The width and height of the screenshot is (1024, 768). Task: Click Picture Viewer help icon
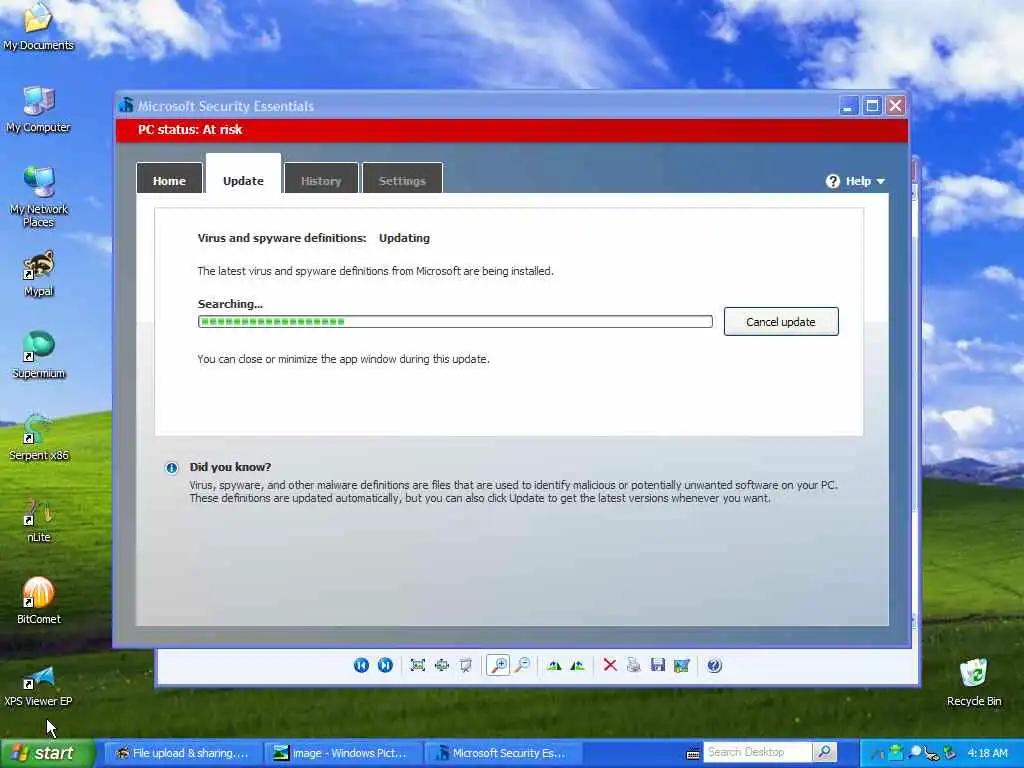click(x=714, y=665)
